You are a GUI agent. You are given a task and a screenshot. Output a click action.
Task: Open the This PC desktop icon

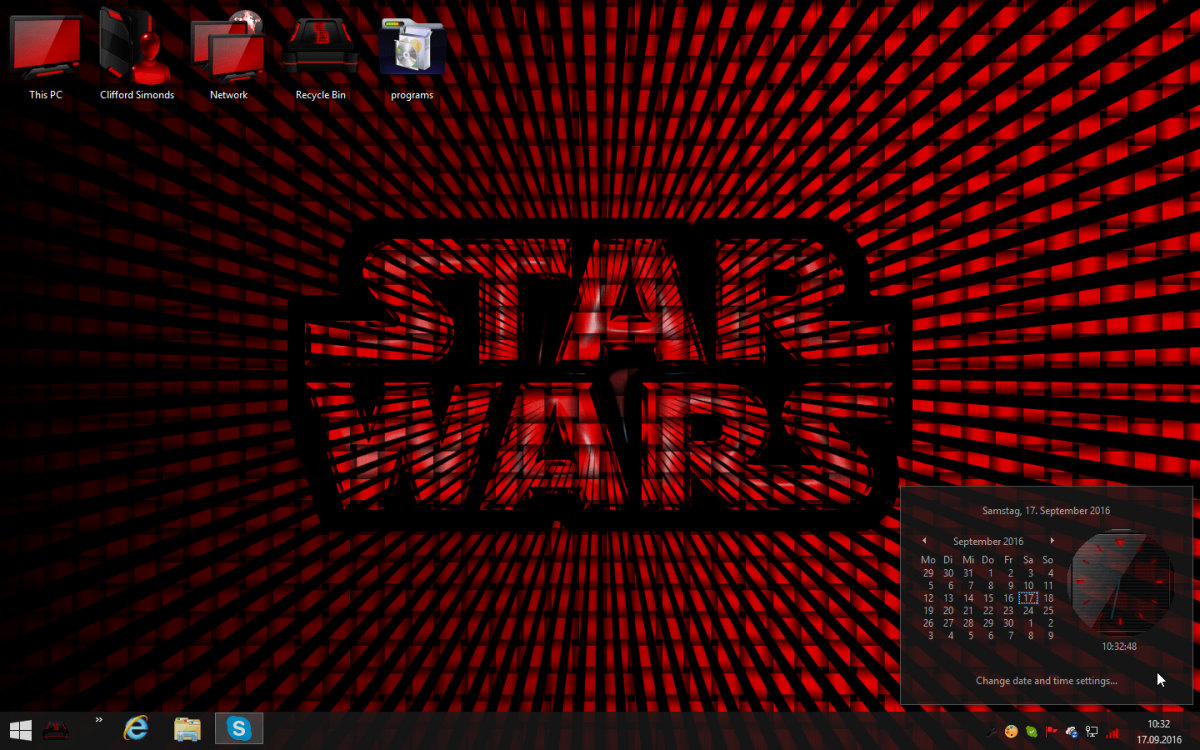click(x=46, y=50)
